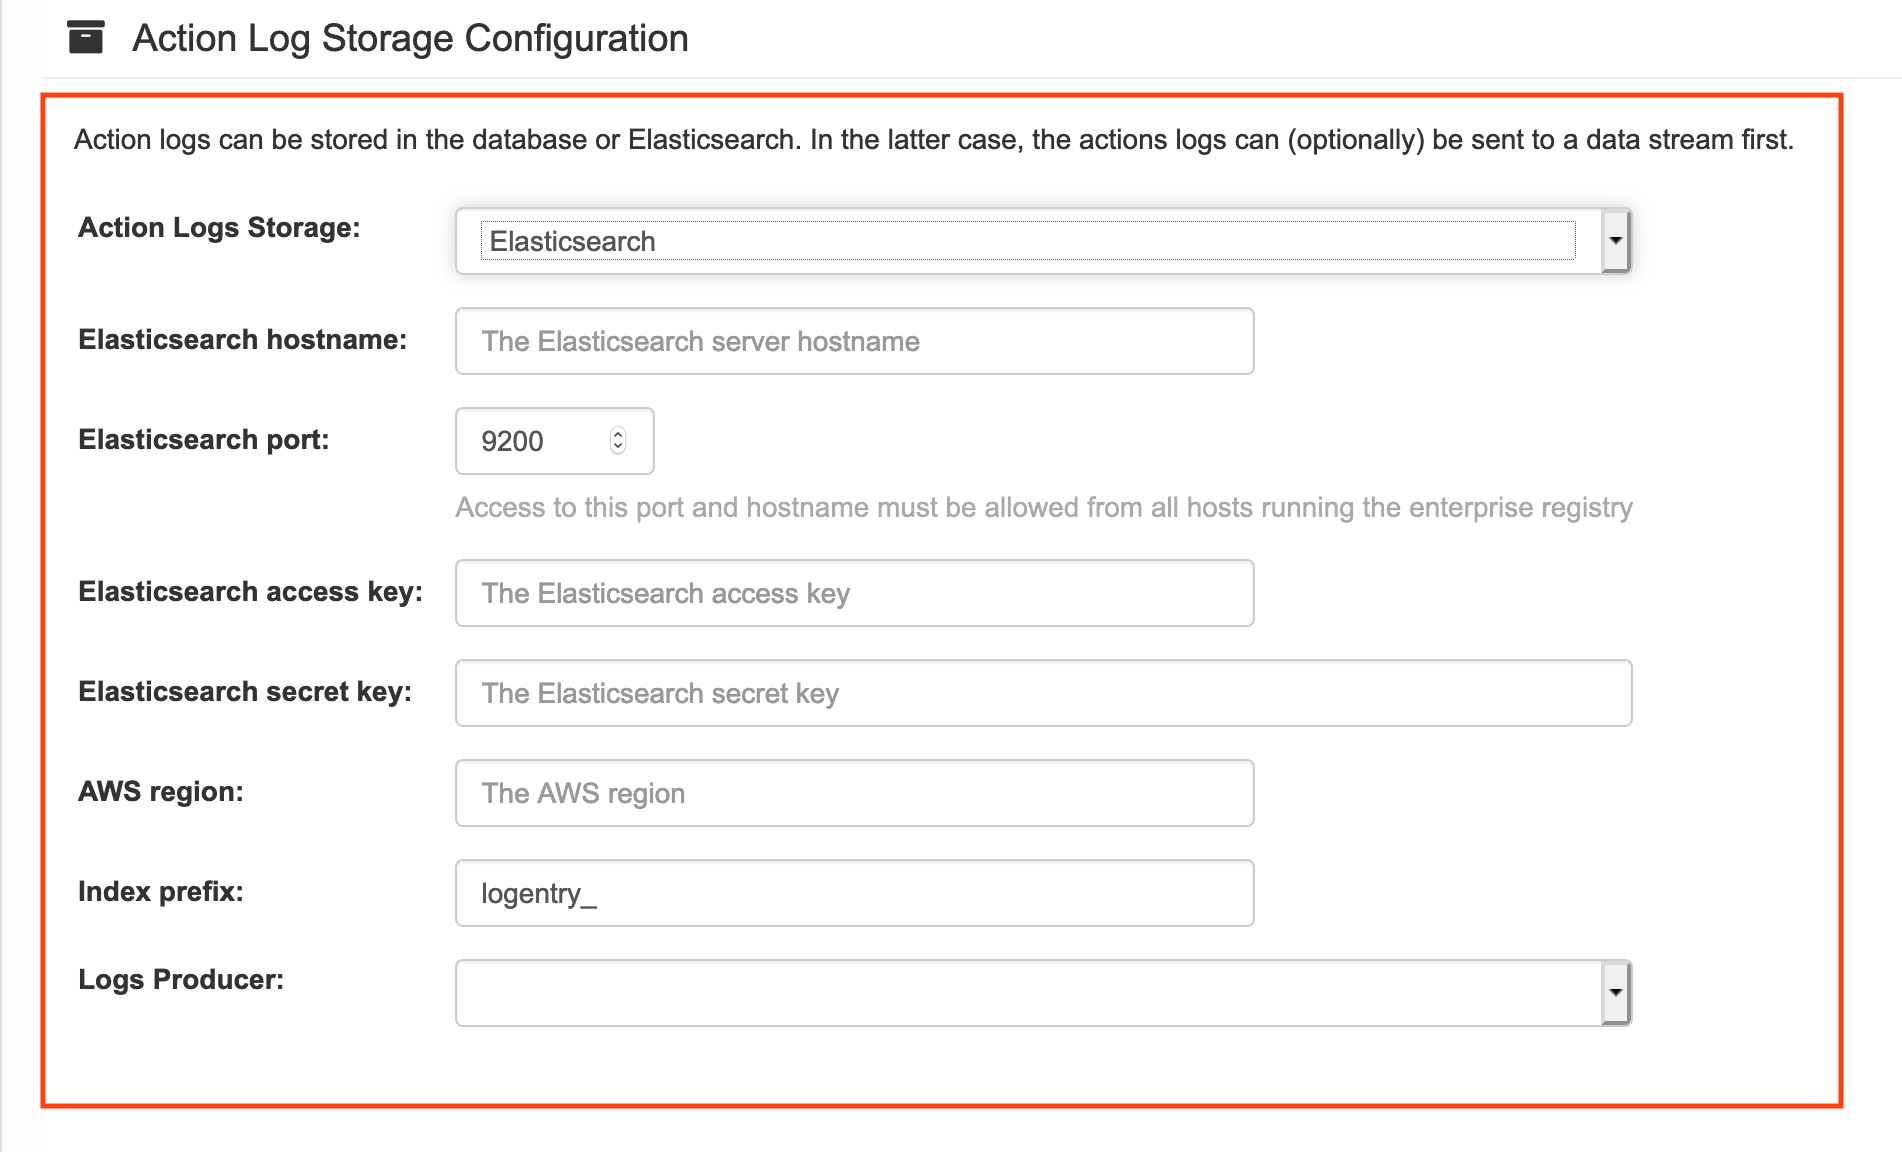Click the action logs description paragraph

(934, 139)
